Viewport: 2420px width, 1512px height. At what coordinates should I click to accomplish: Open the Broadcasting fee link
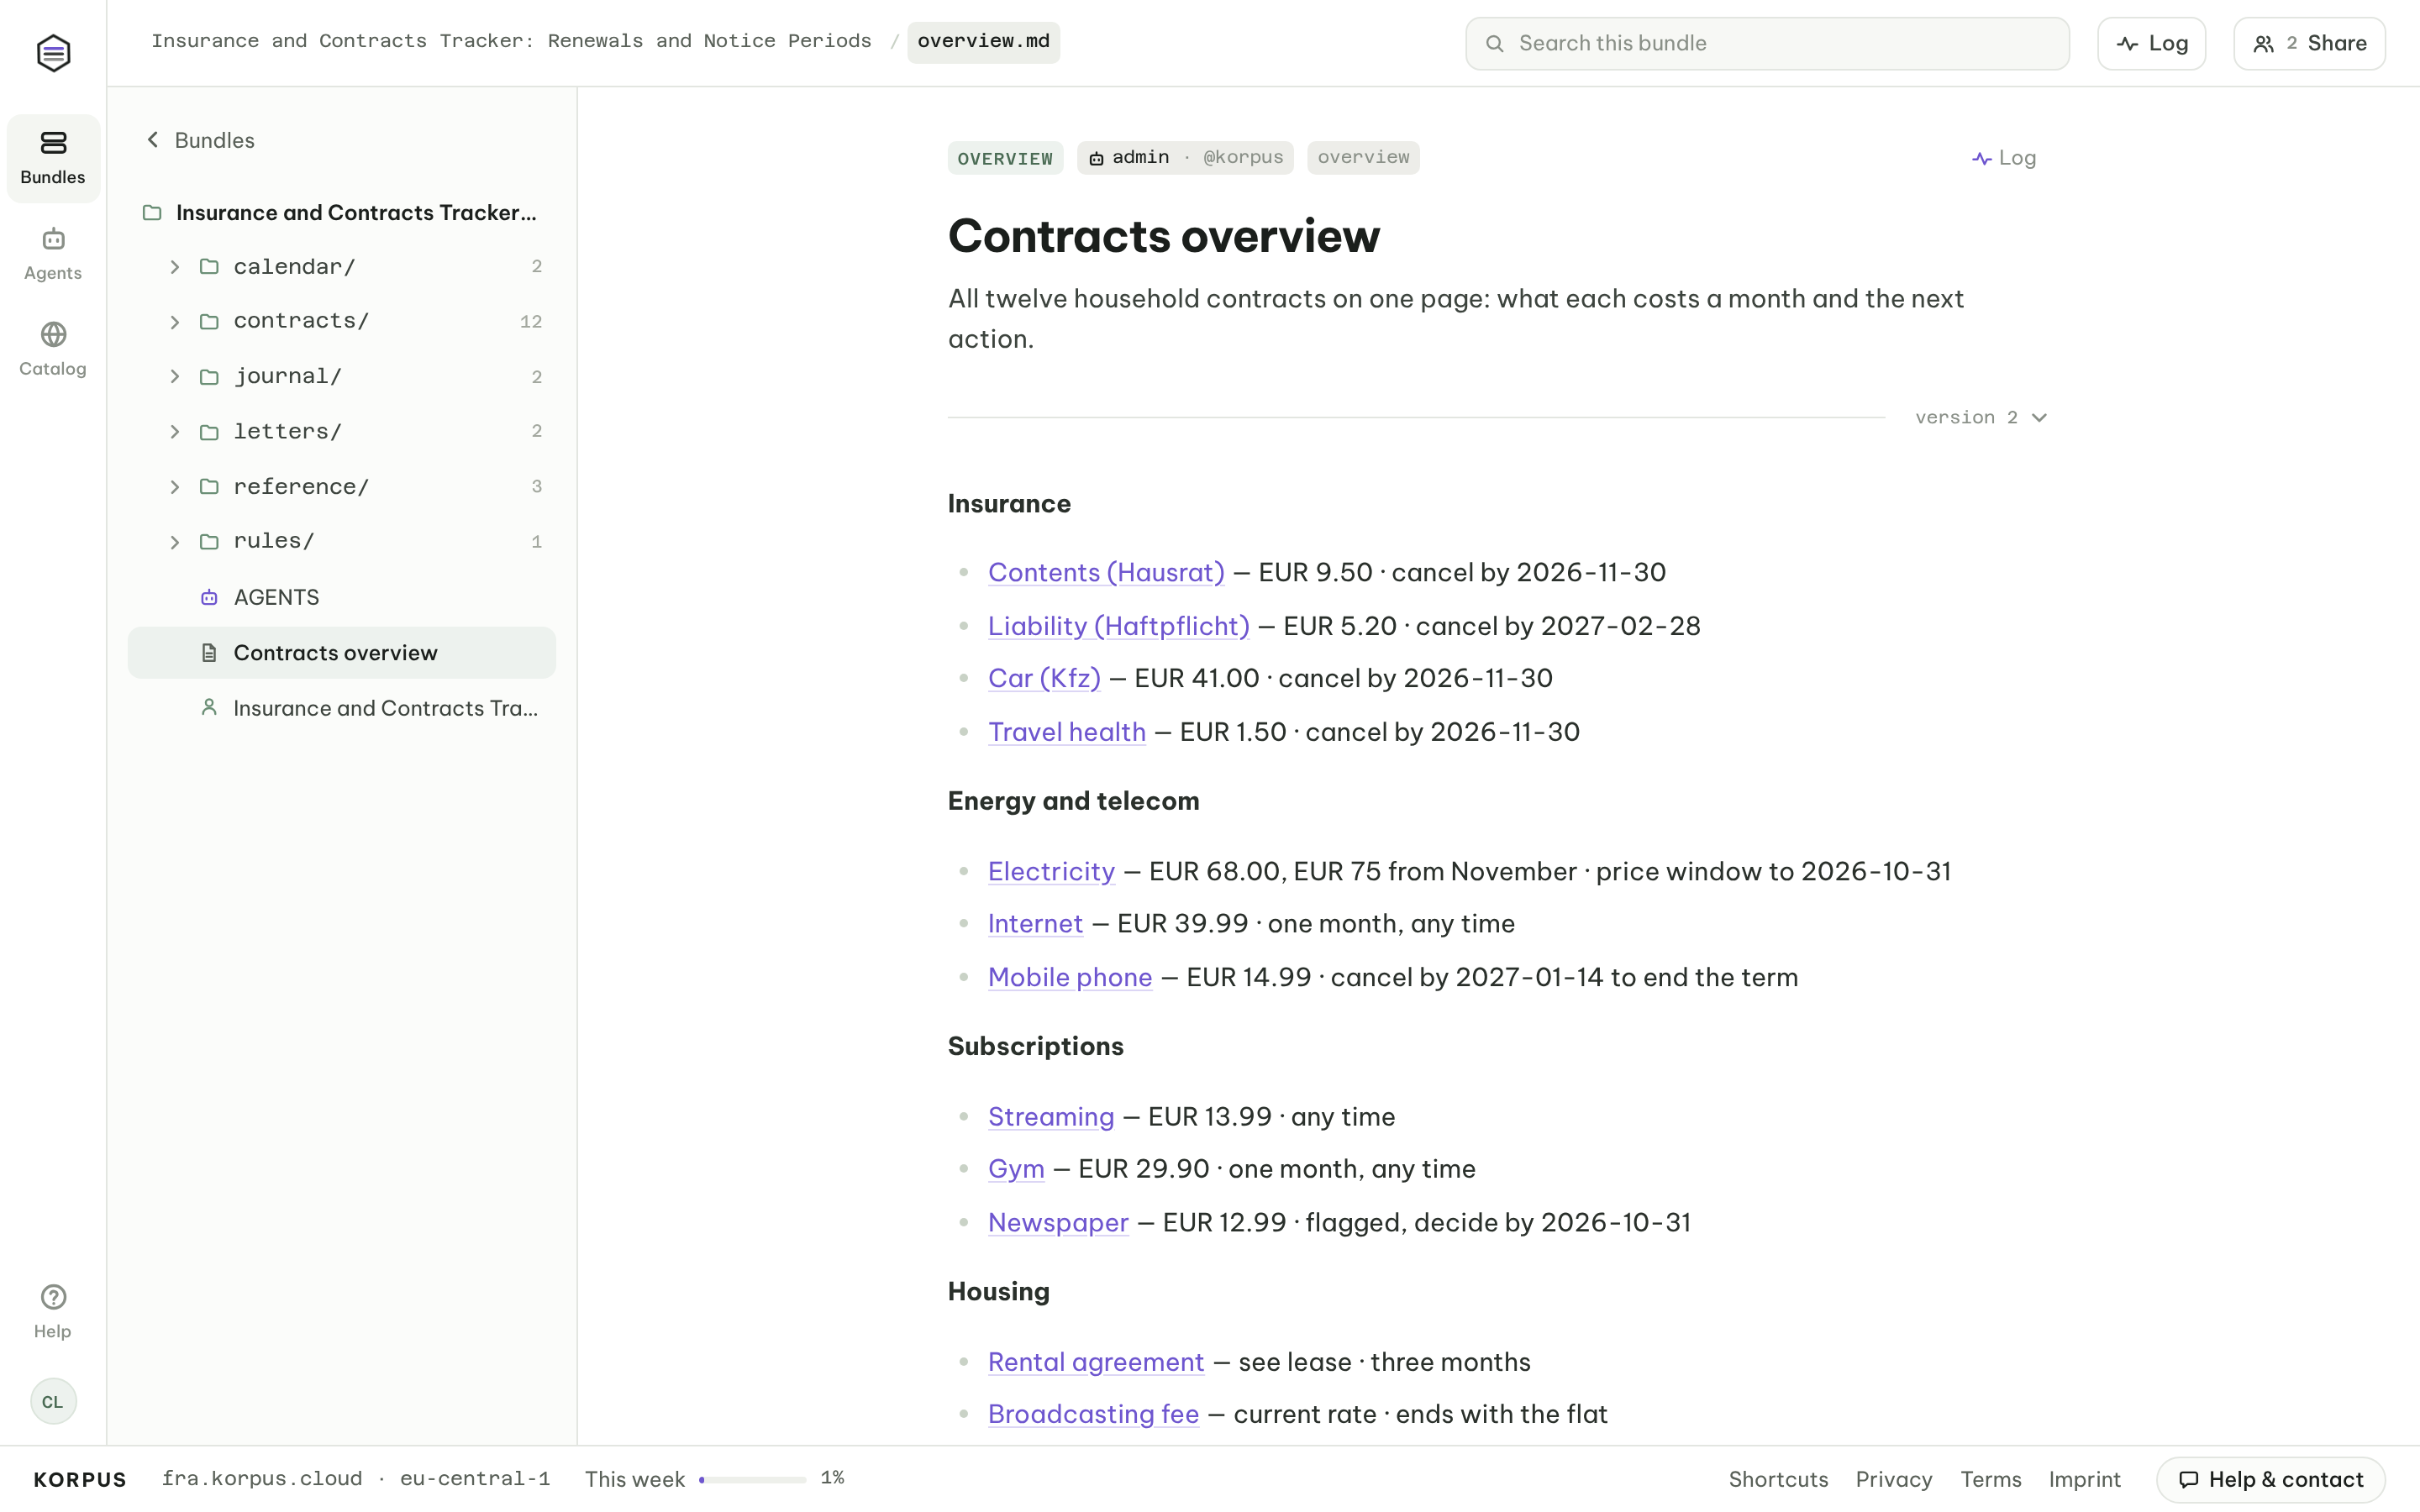pos(1093,1415)
